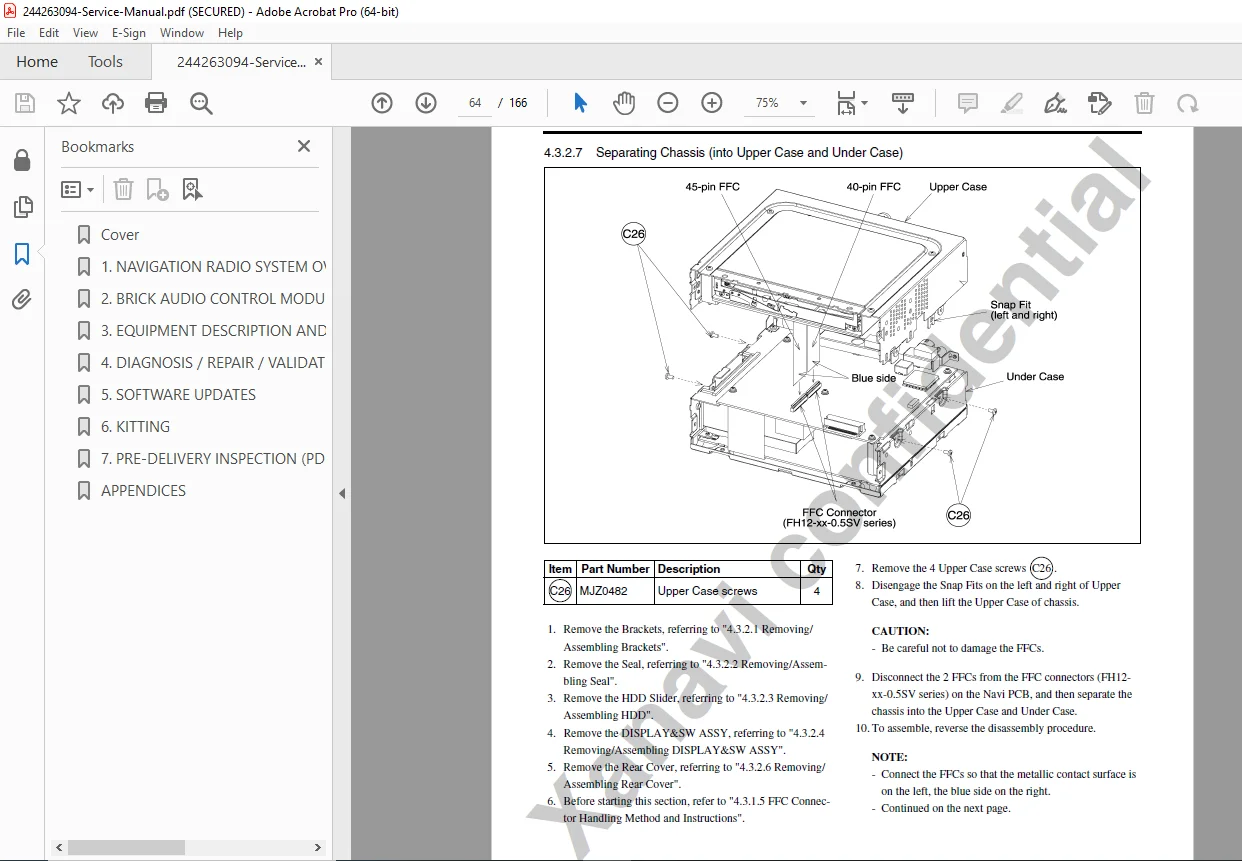Collapse the navigation pane arrow
The image size is (1242, 861).
coord(342,493)
